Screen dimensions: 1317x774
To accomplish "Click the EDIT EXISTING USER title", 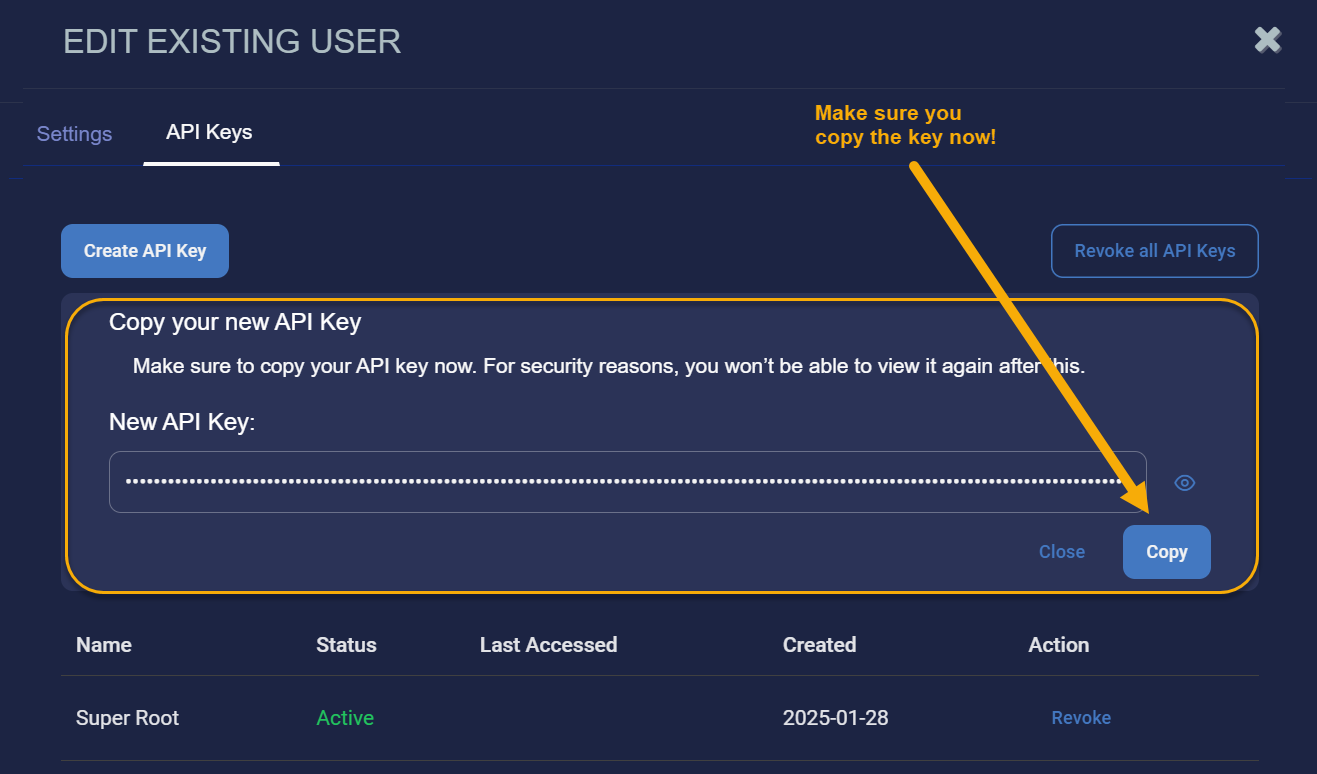I will point(232,41).
